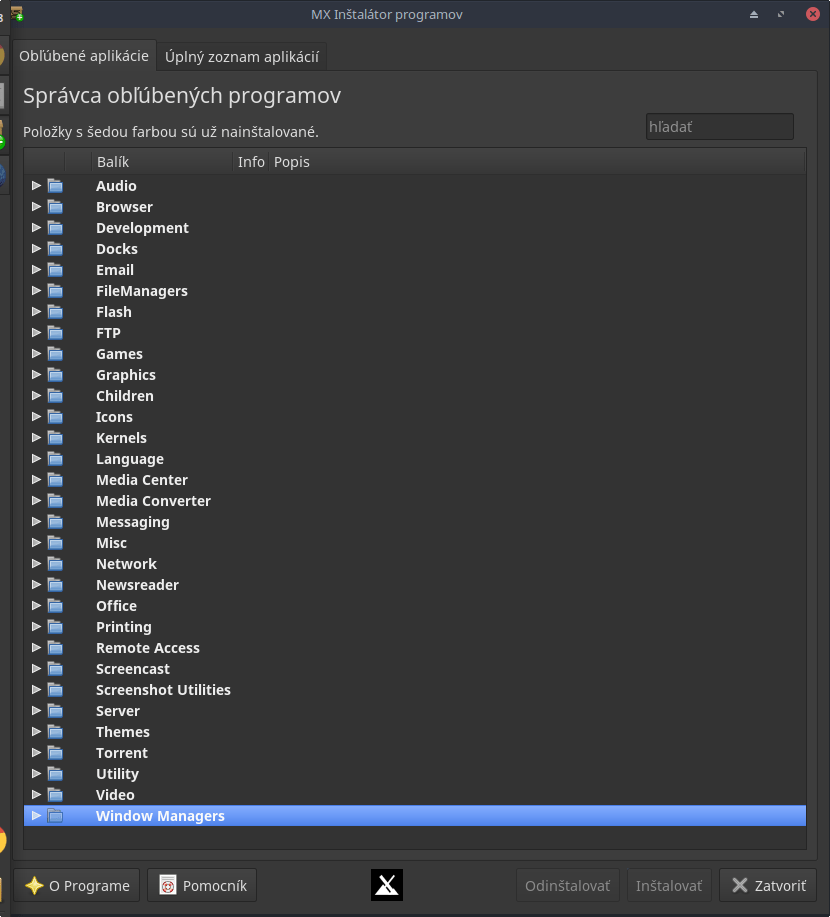Expand the Kernels category arrow

[36, 438]
